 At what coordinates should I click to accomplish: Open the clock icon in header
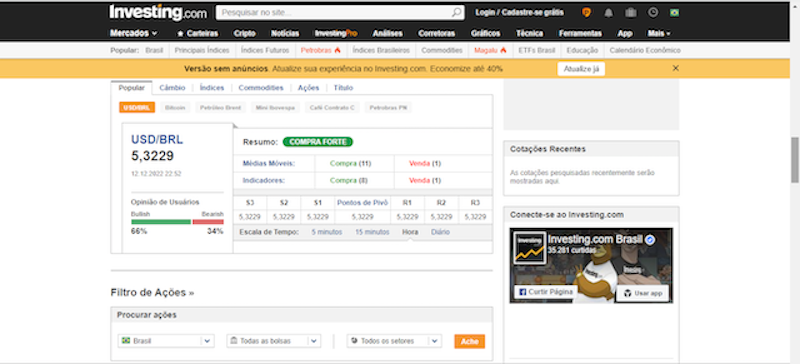[653, 13]
